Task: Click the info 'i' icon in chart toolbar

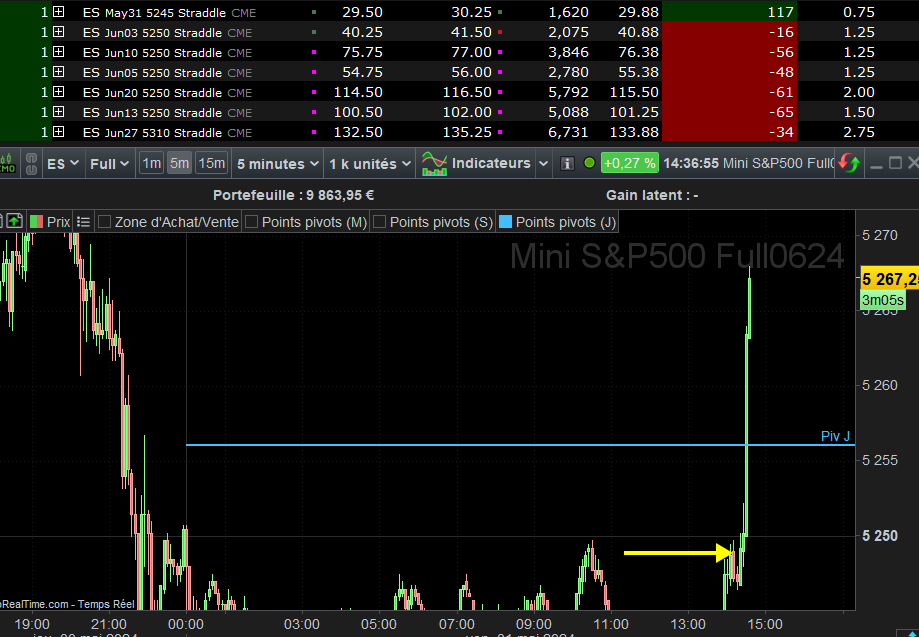Action: pos(567,163)
